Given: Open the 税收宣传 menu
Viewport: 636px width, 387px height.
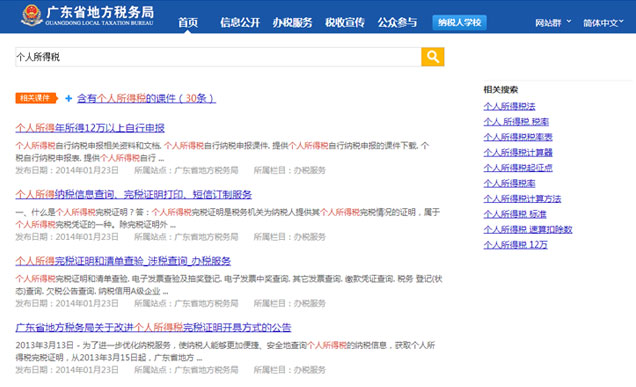Looking at the screenshot, I should click(x=345, y=22).
